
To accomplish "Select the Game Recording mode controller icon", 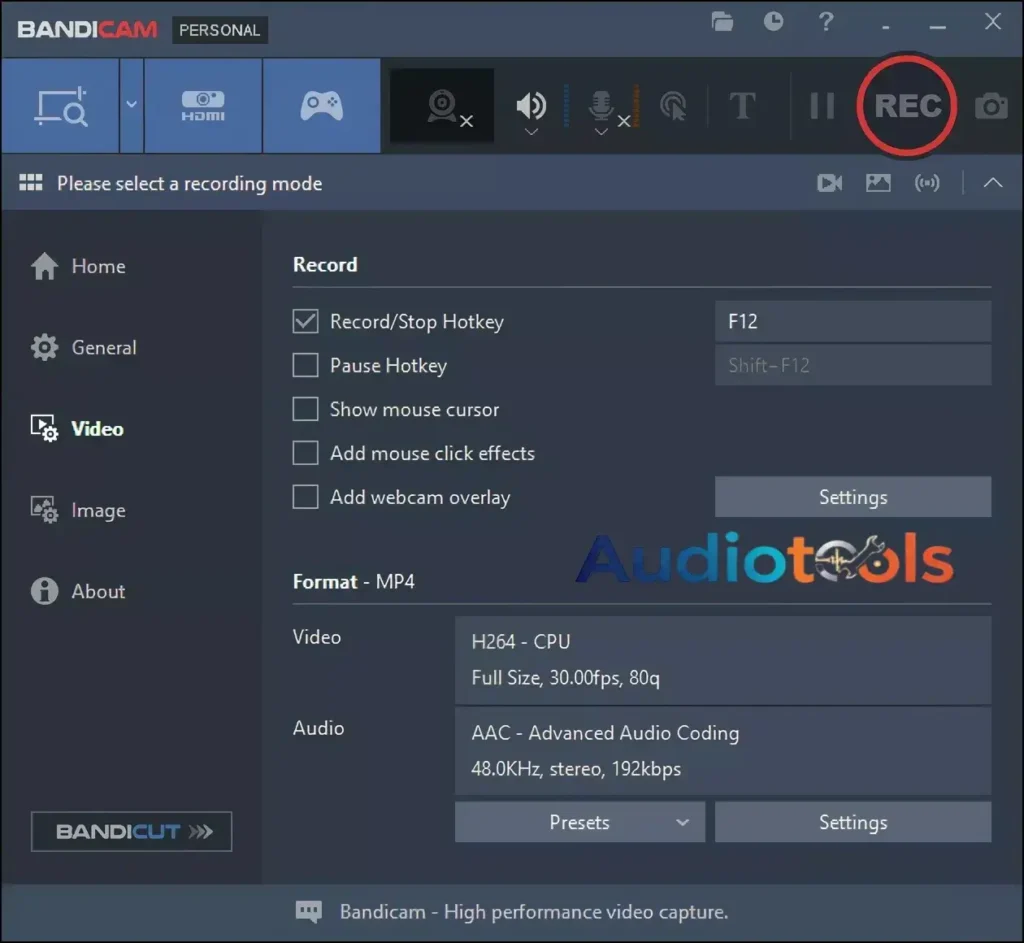I will [x=321, y=105].
